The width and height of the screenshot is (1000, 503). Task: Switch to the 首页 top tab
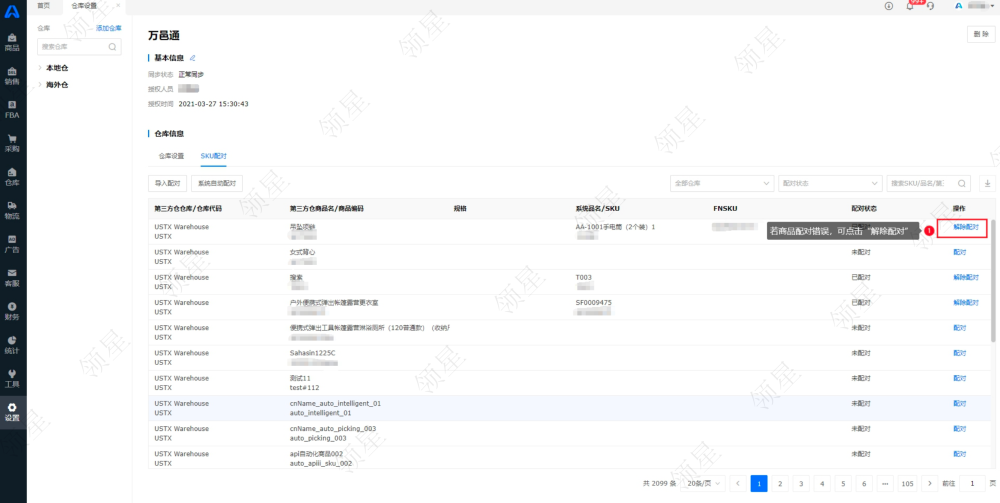tap(44, 5)
